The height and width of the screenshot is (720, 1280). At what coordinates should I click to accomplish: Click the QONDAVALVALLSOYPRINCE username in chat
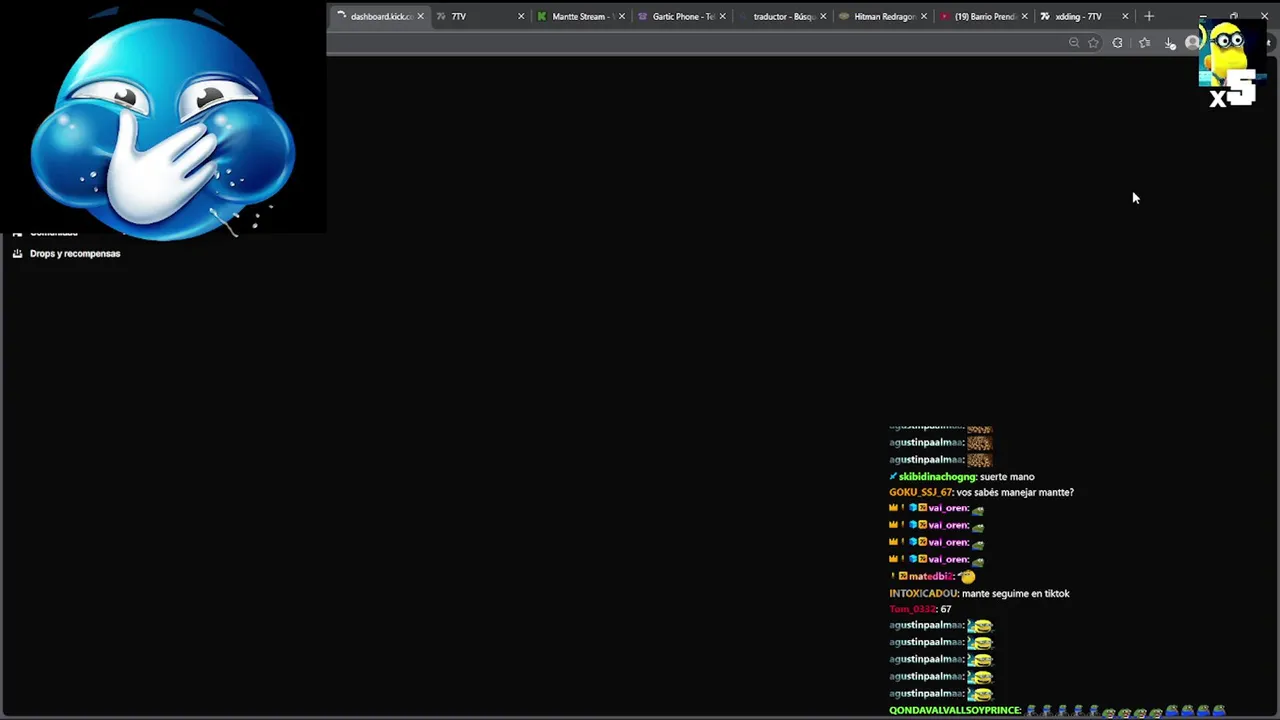pyautogui.click(x=955, y=711)
